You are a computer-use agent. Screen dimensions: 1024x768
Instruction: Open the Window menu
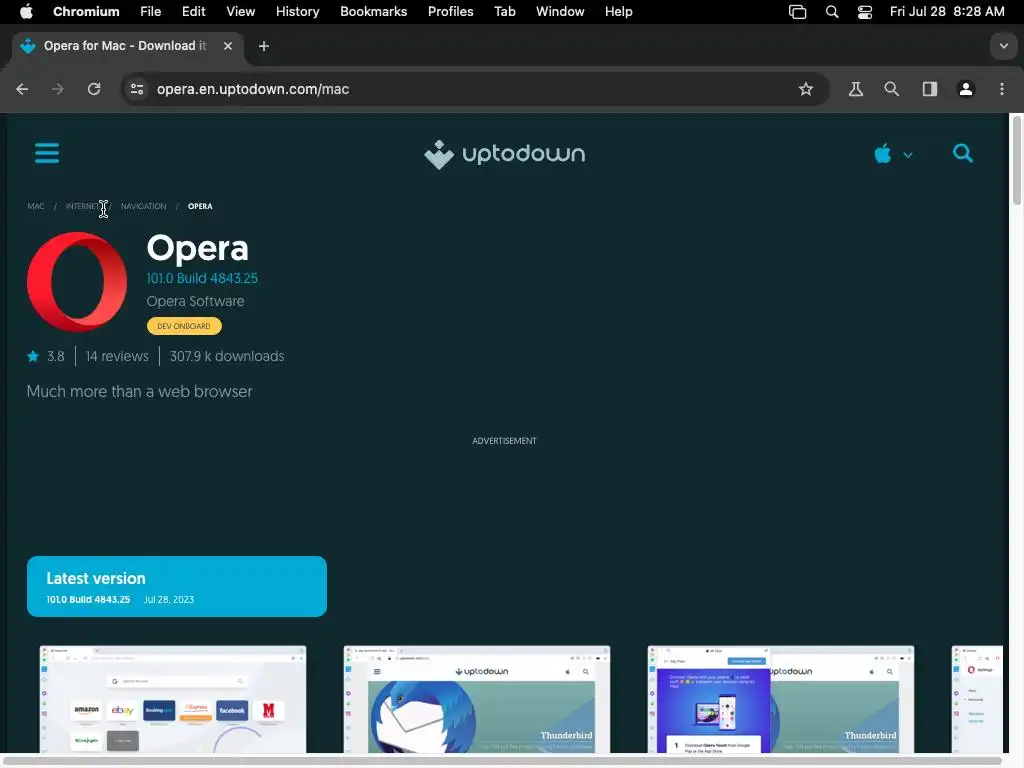coord(560,11)
